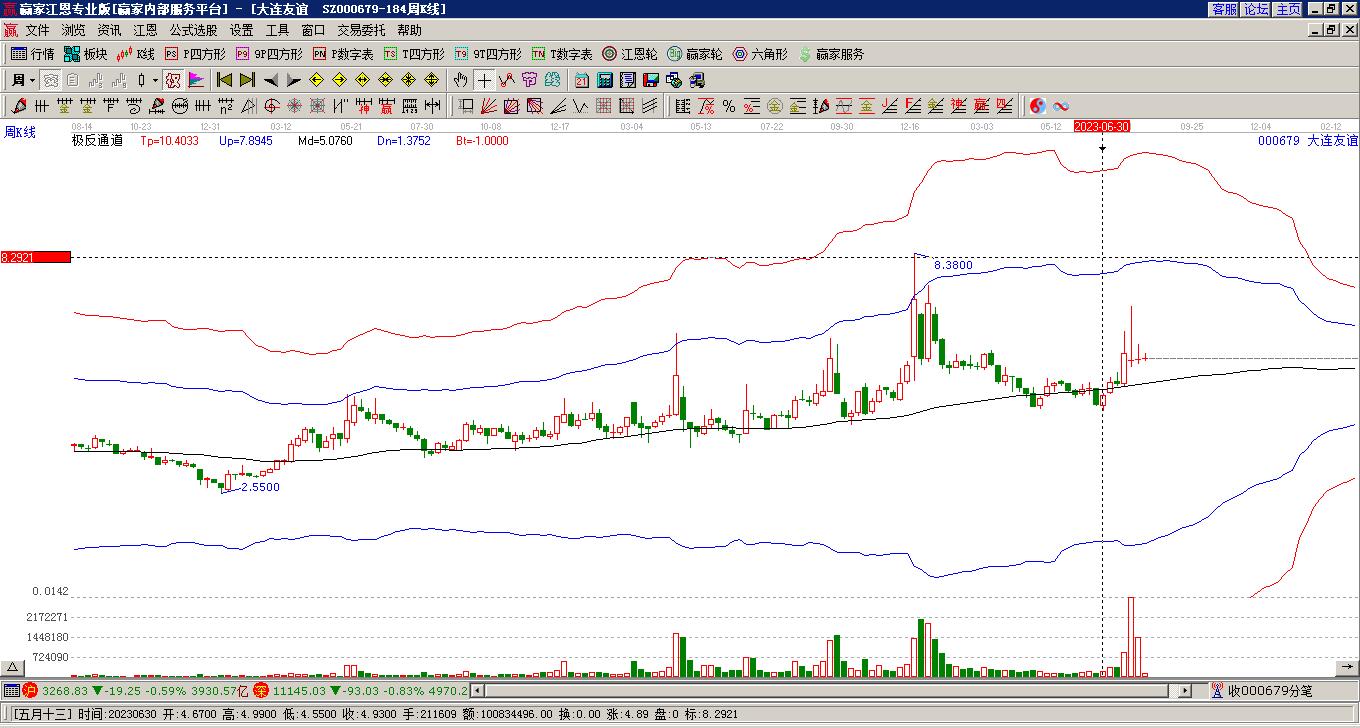Click the up triangle button at chart bottom-left
This screenshot has width=1360, height=728.
click(x=13, y=668)
